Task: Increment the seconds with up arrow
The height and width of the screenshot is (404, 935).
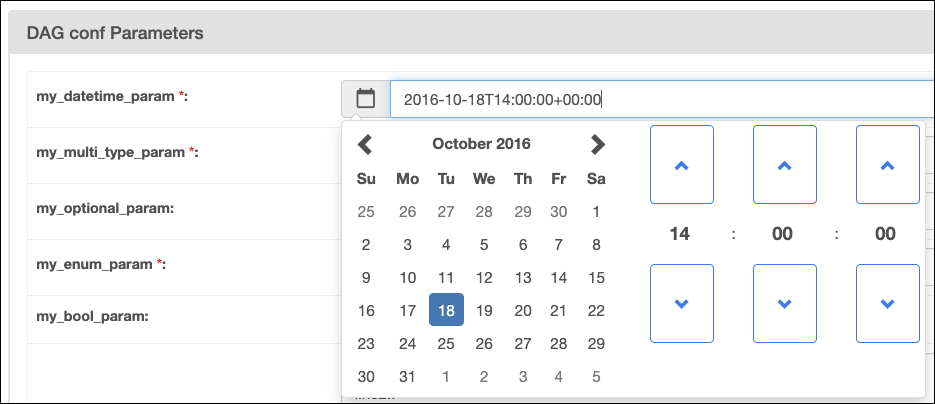Action: click(x=887, y=165)
